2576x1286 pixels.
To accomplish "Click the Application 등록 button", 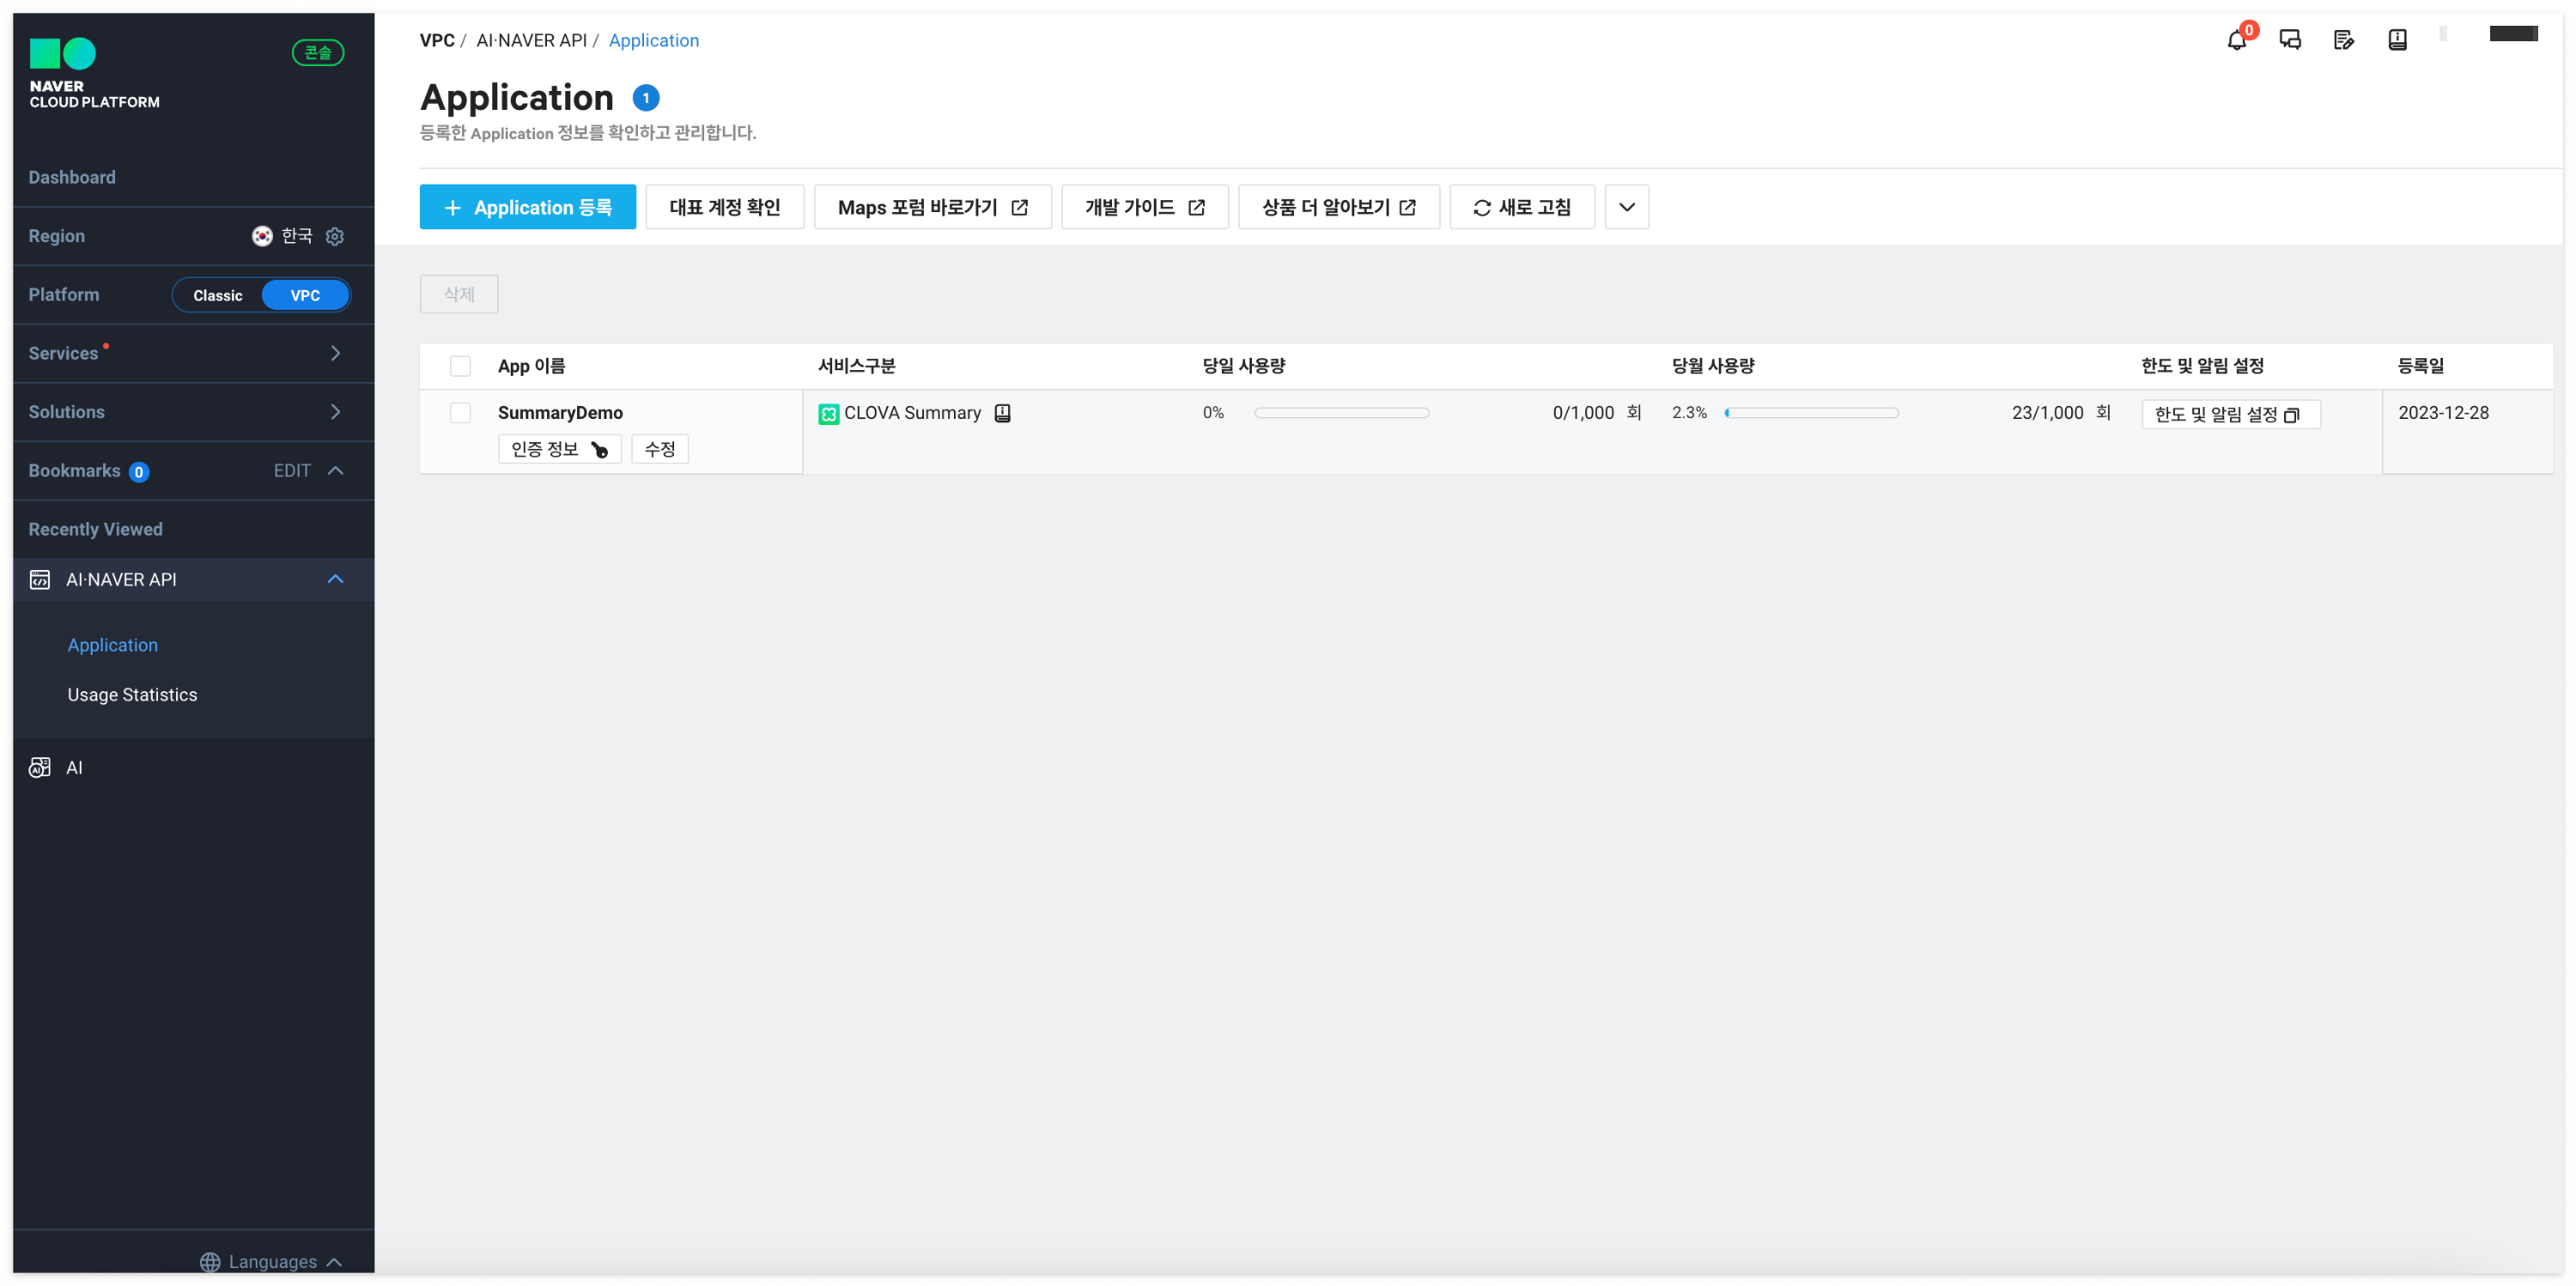I will coord(527,207).
